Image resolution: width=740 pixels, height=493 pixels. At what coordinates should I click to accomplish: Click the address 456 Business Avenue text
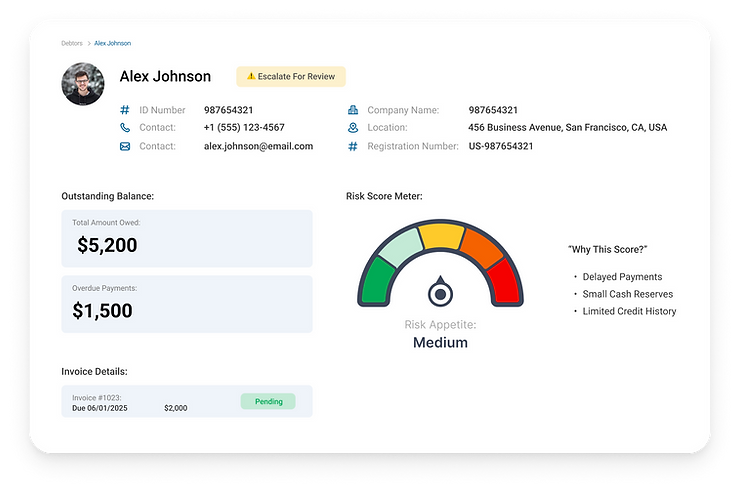[567, 127]
